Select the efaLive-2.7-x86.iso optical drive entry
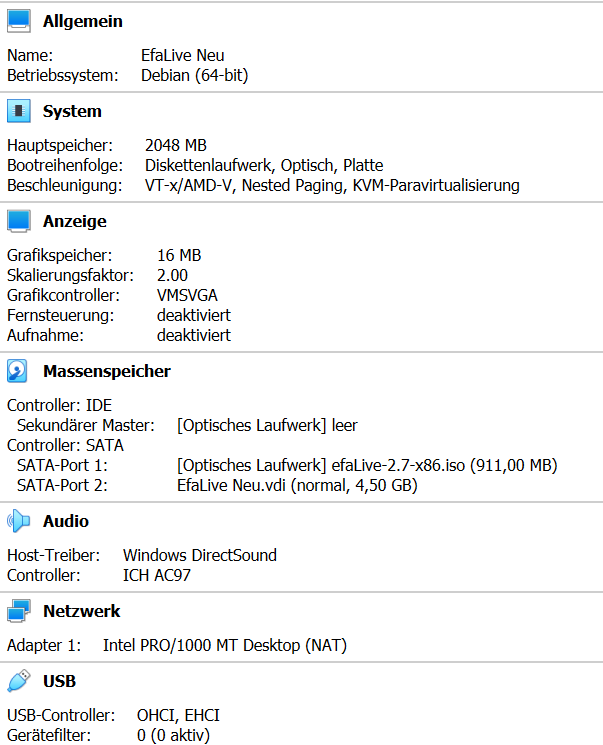 [366, 465]
